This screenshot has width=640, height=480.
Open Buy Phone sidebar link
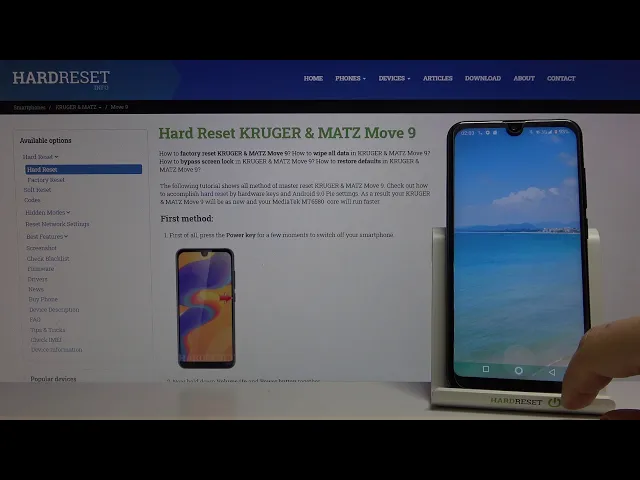click(43, 299)
